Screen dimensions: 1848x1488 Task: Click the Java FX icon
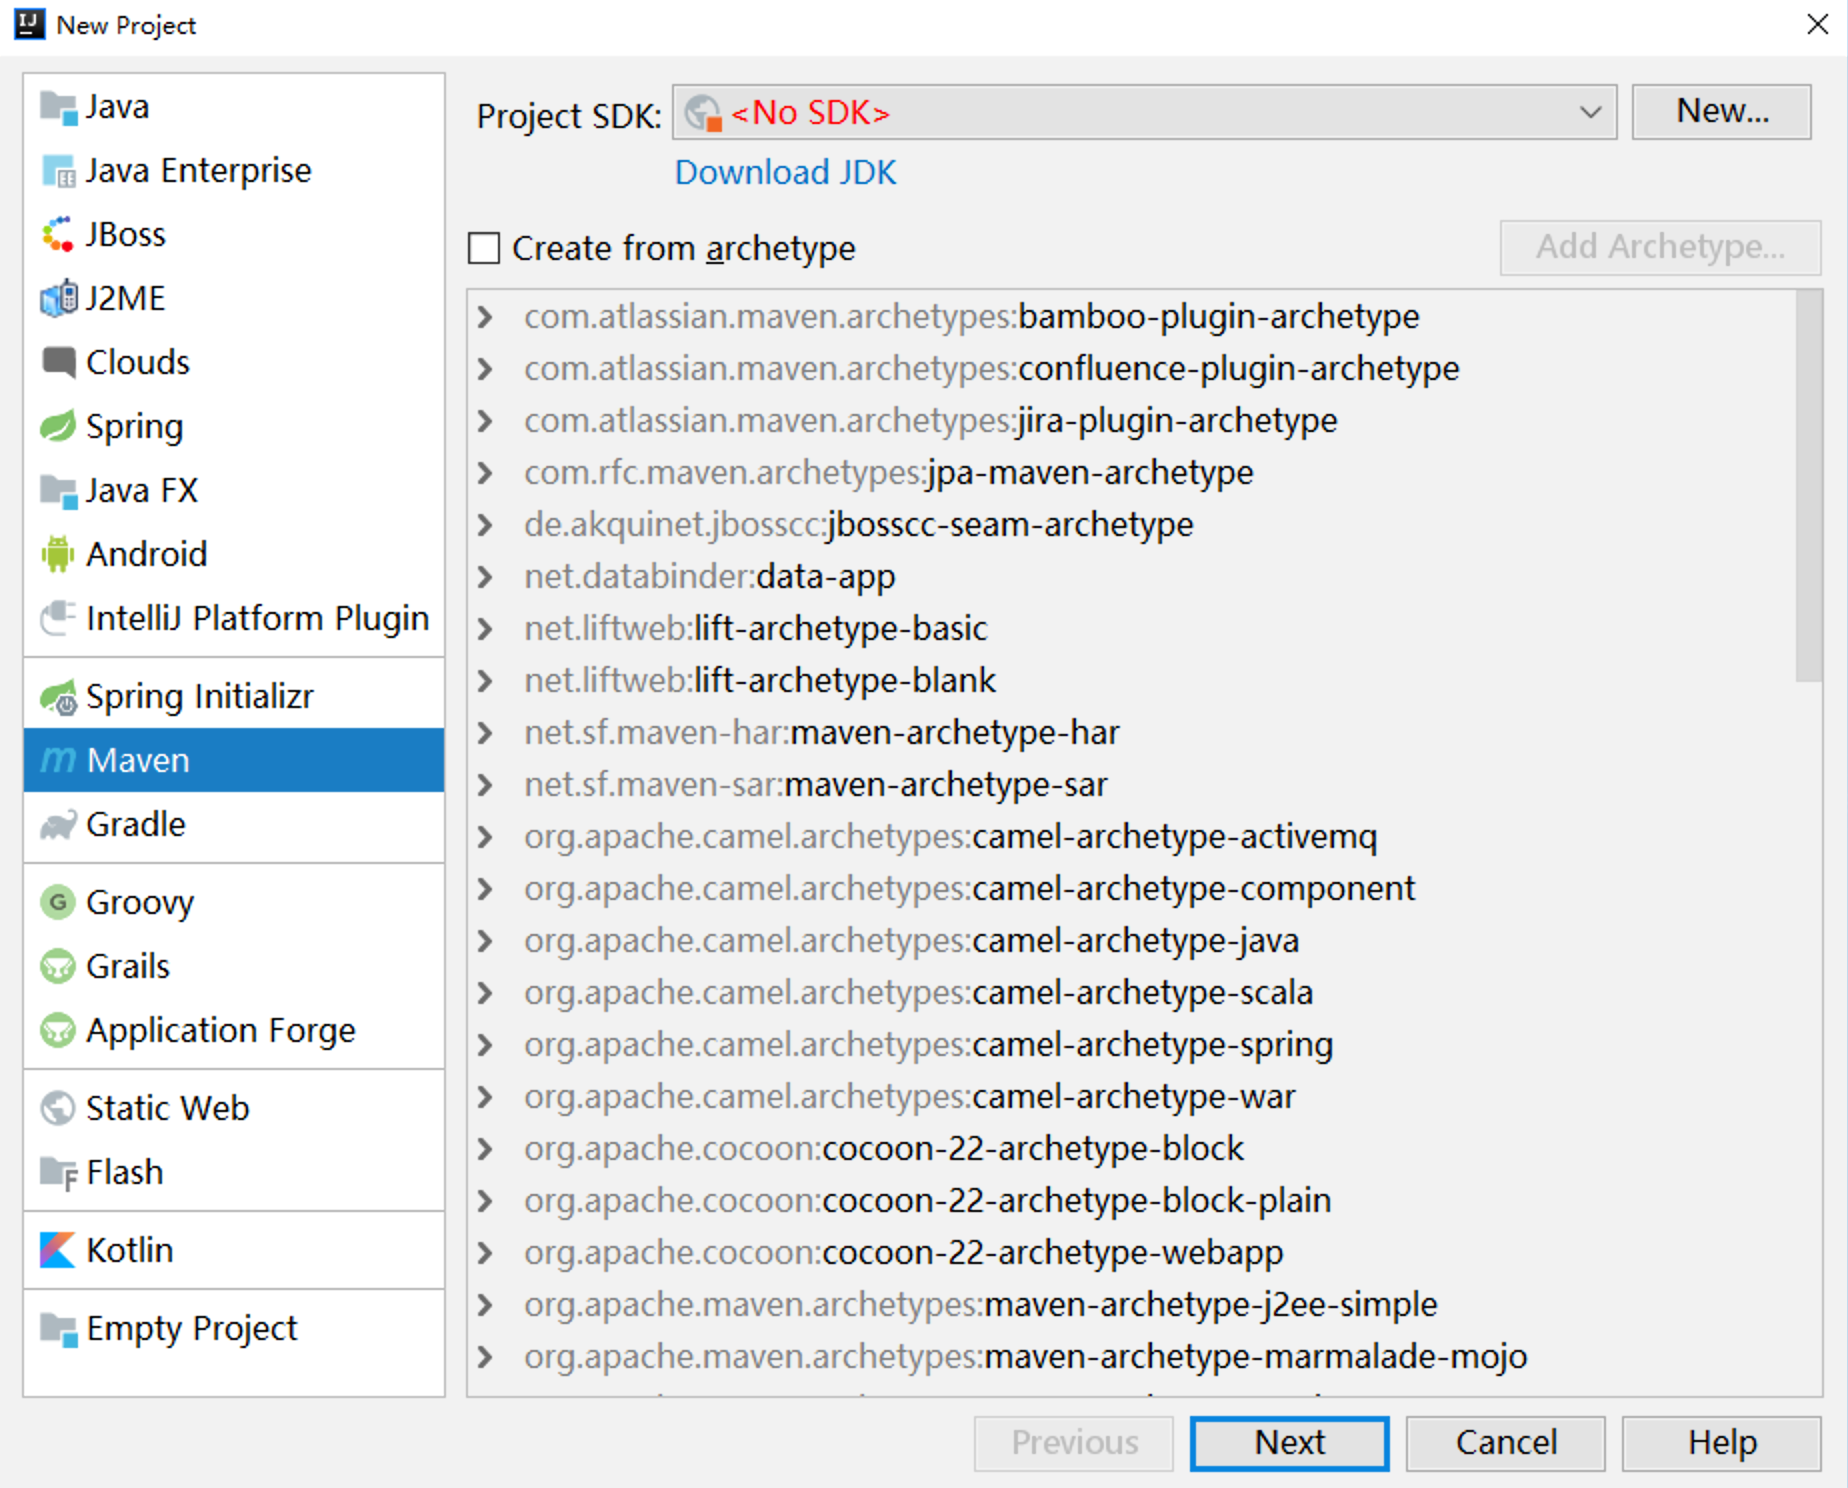(x=58, y=491)
